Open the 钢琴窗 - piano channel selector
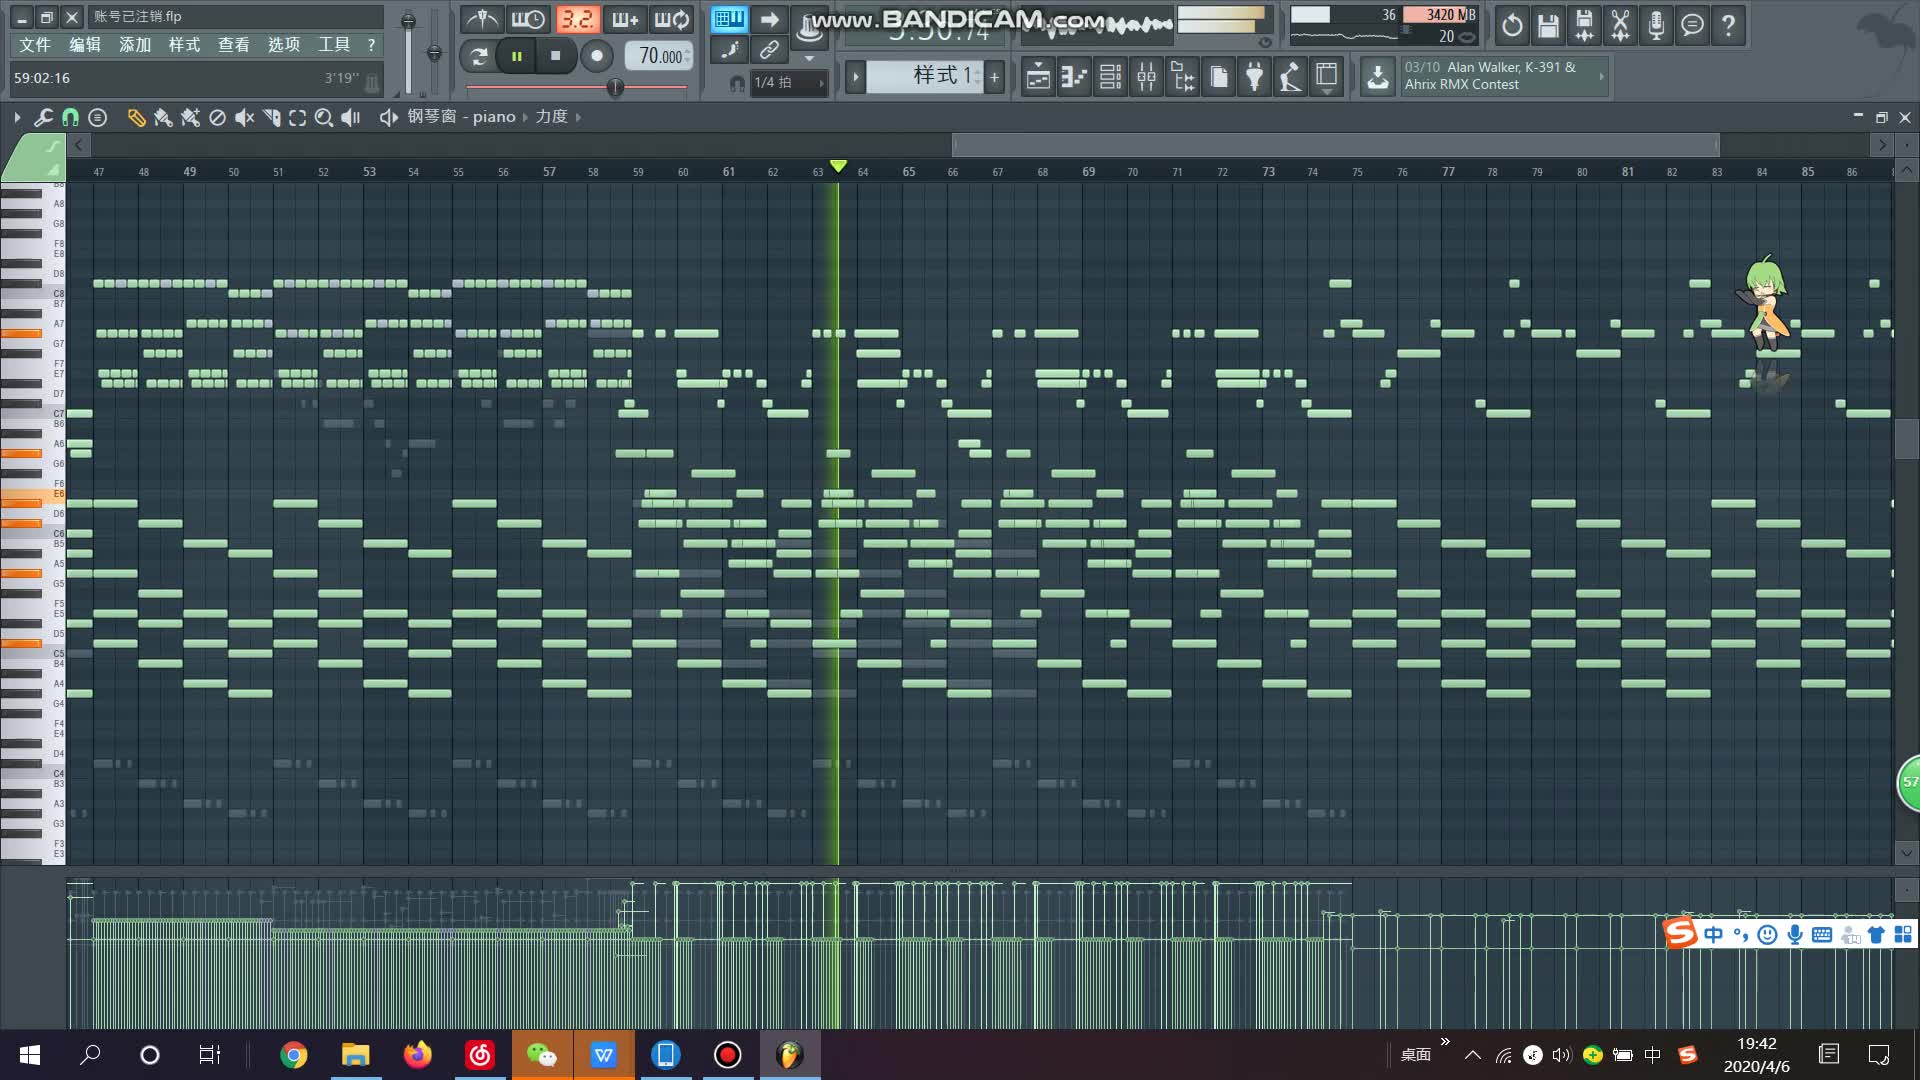The height and width of the screenshot is (1080, 1920). pos(461,117)
